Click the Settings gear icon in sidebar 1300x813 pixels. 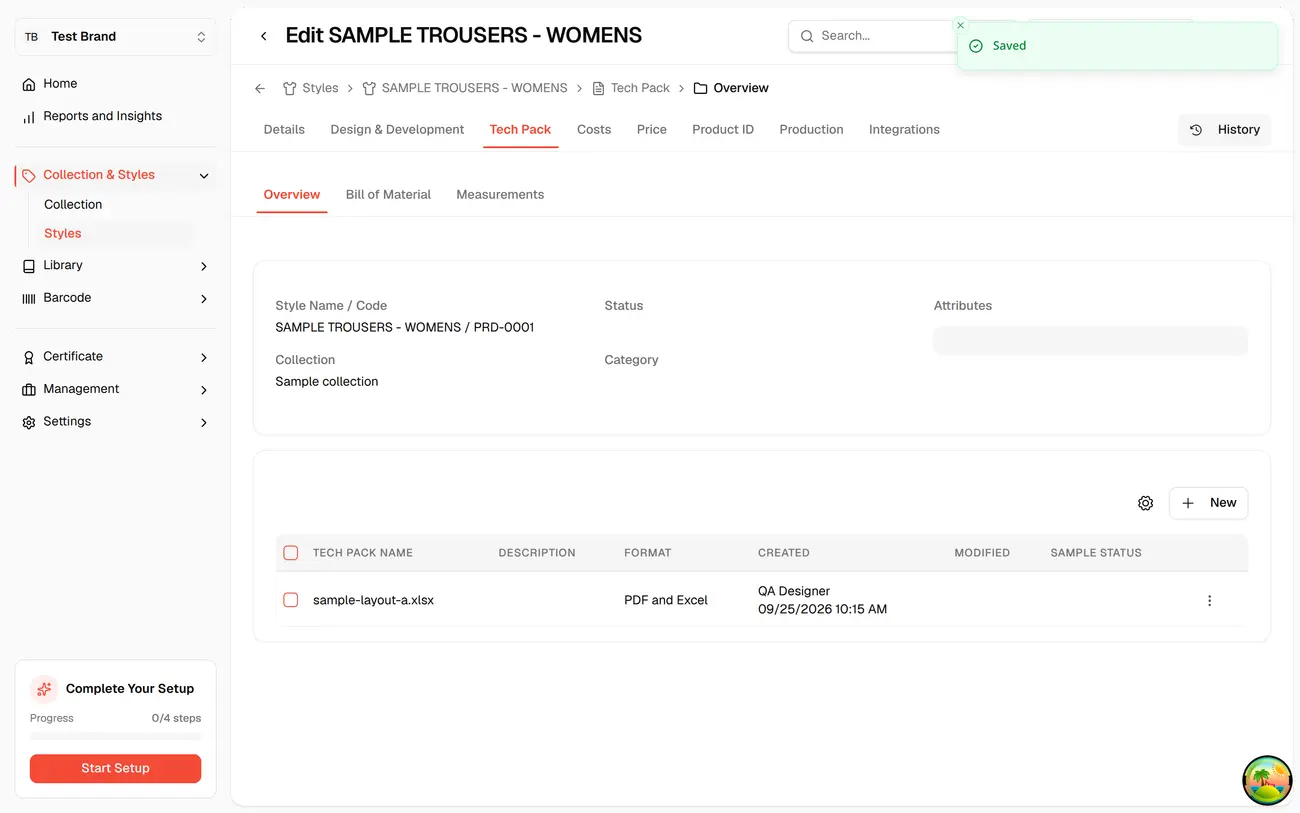29,422
